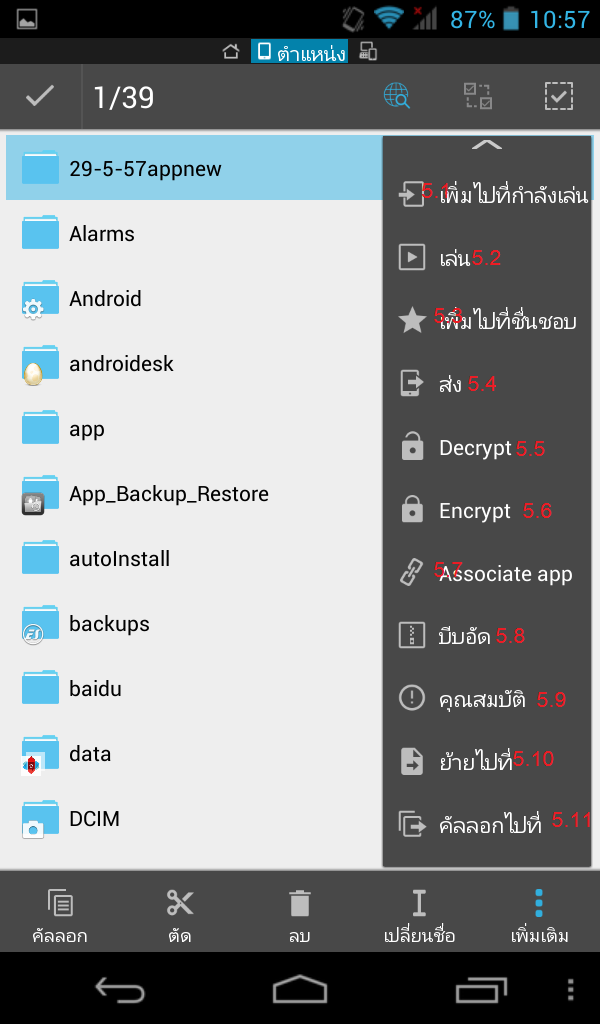Tap the บีบอัด (Compress) menu entry
Viewport: 600px width, 1024px height.
point(465,635)
